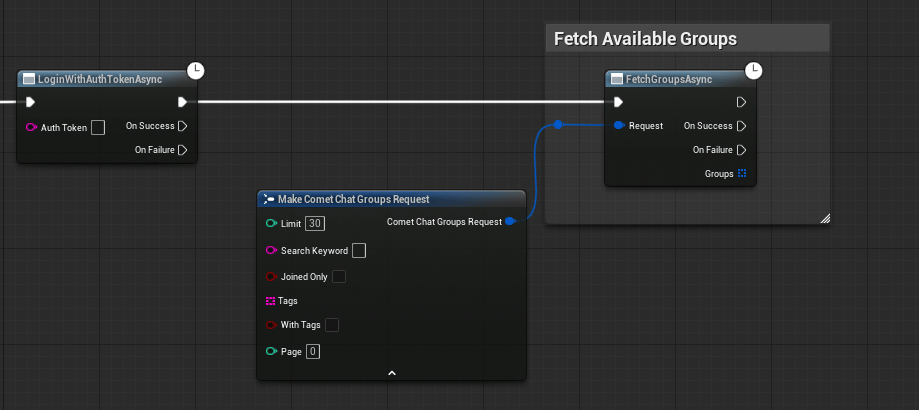Click the input execution pin on LoginWithAuthTokenAsync
Screen dimensions: 919x410
(30, 102)
